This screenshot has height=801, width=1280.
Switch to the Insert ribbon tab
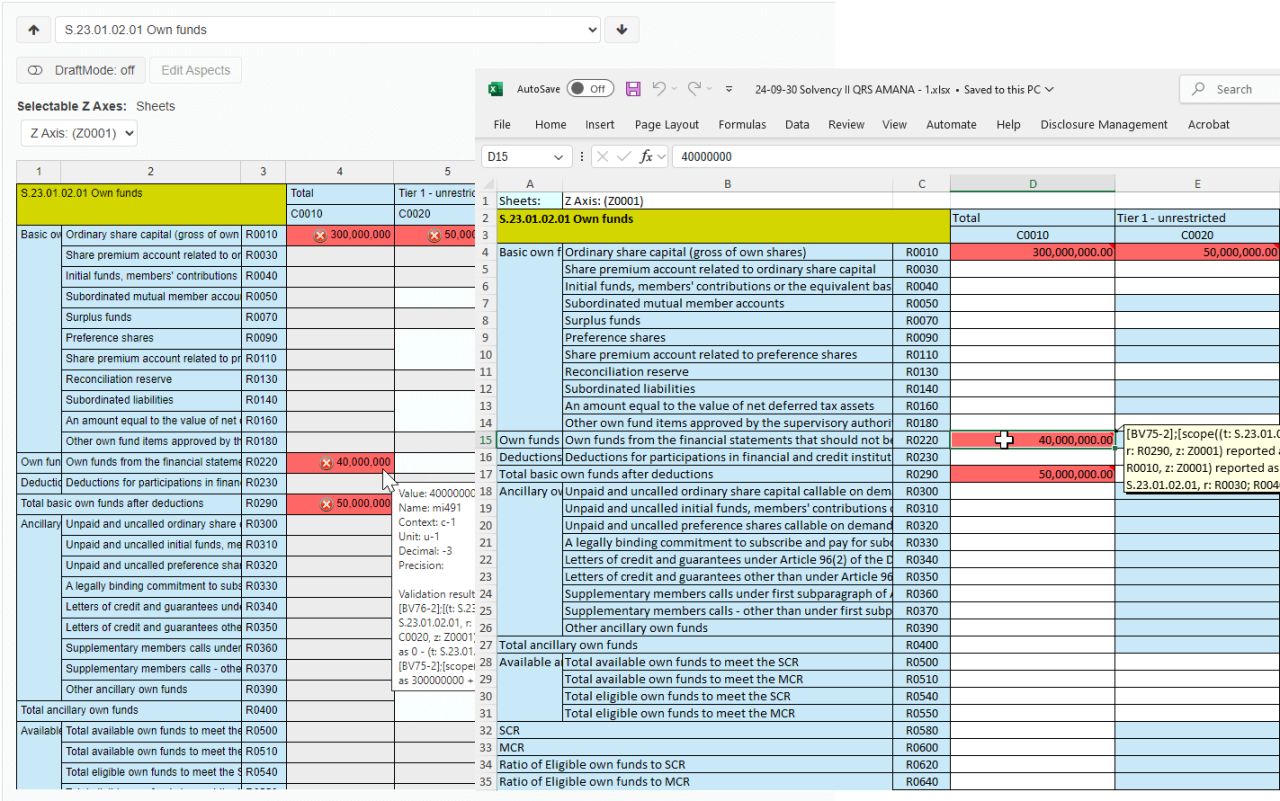click(x=600, y=125)
